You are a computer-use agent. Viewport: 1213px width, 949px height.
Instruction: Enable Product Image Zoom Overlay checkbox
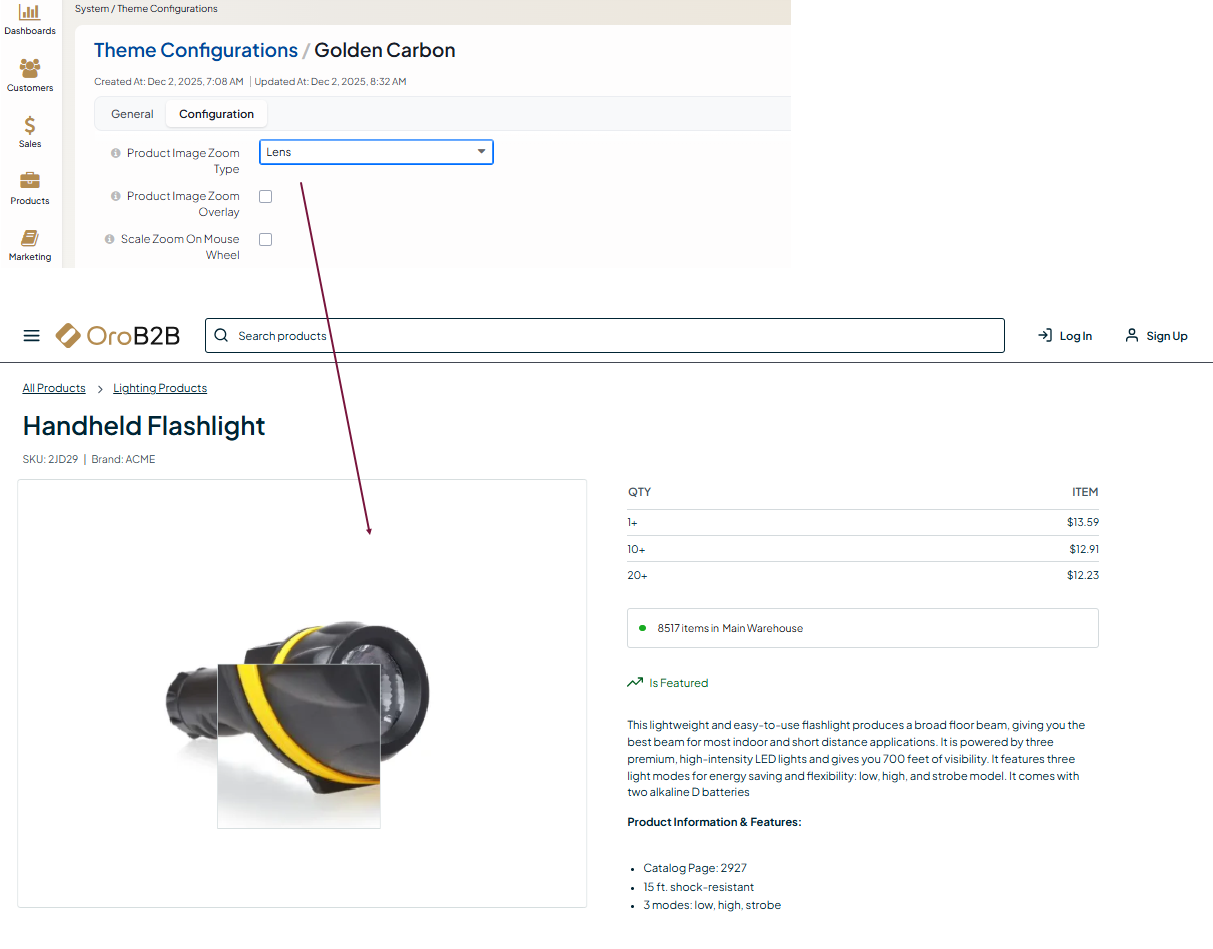pyautogui.click(x=266, y=197)
